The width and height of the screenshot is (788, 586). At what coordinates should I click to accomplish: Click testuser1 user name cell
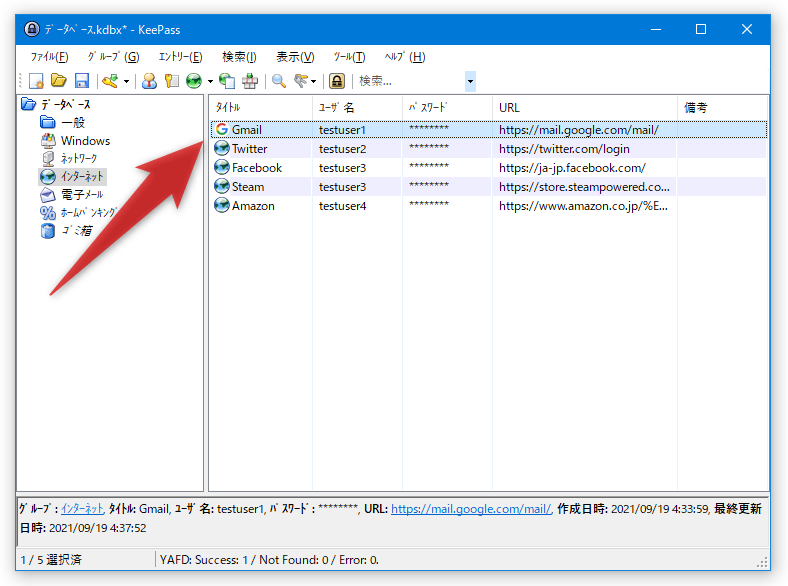342,130
